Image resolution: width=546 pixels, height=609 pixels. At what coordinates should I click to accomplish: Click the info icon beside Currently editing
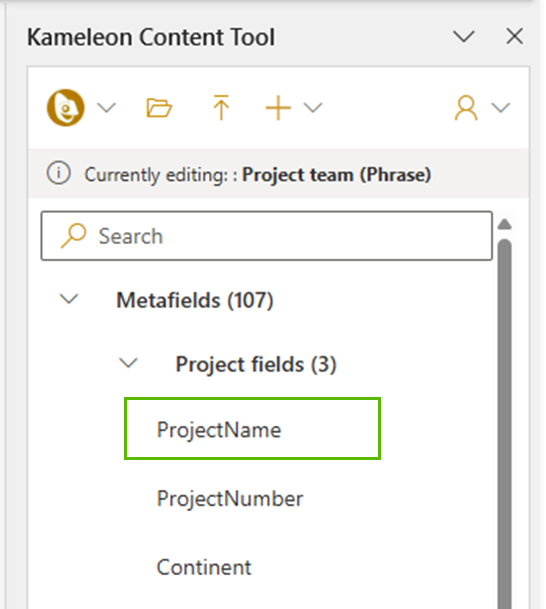click(59, 173)
